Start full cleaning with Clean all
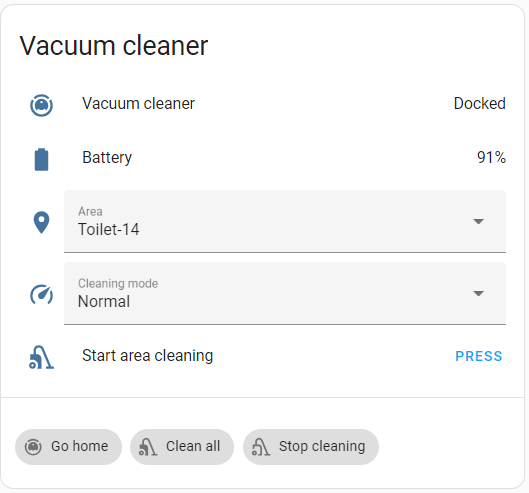Viewport: 529px width, 493px height. click(182, 447)
